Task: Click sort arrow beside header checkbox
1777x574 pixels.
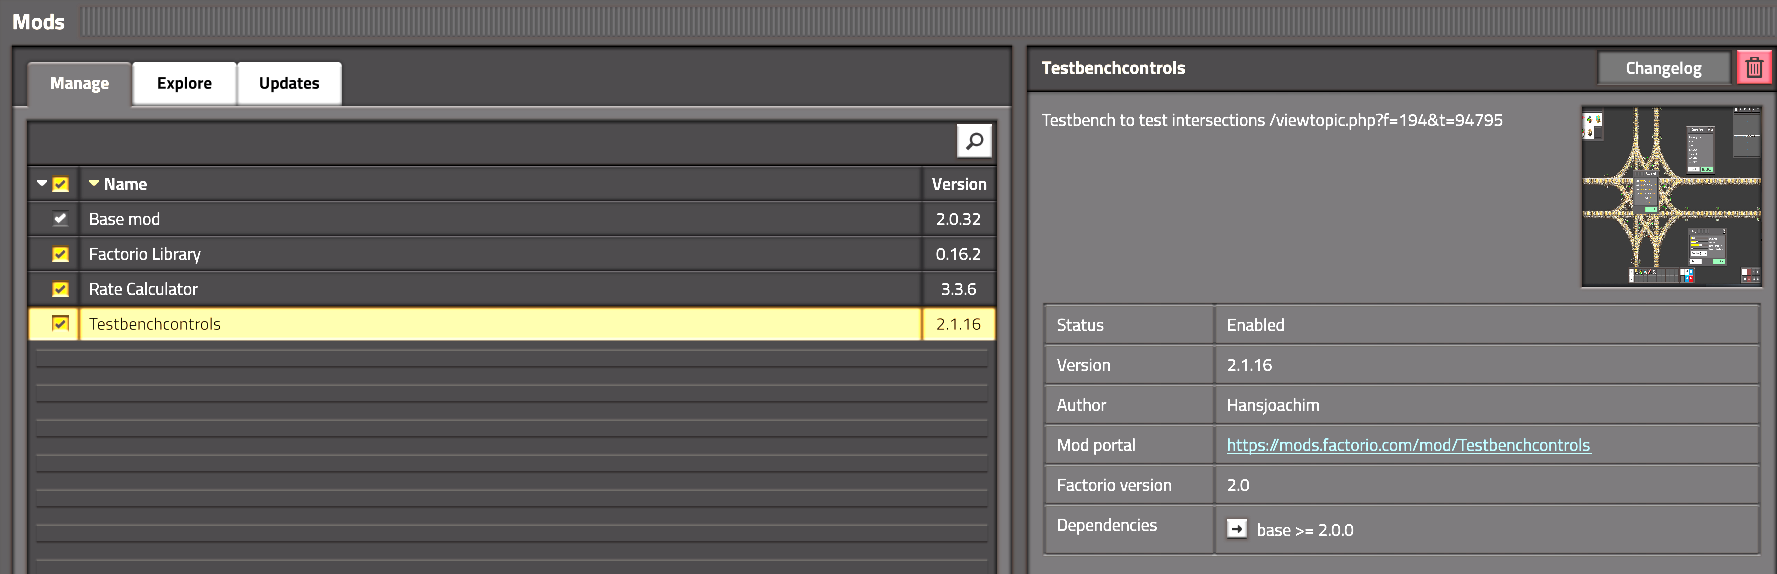Action: tap(42, 184)
